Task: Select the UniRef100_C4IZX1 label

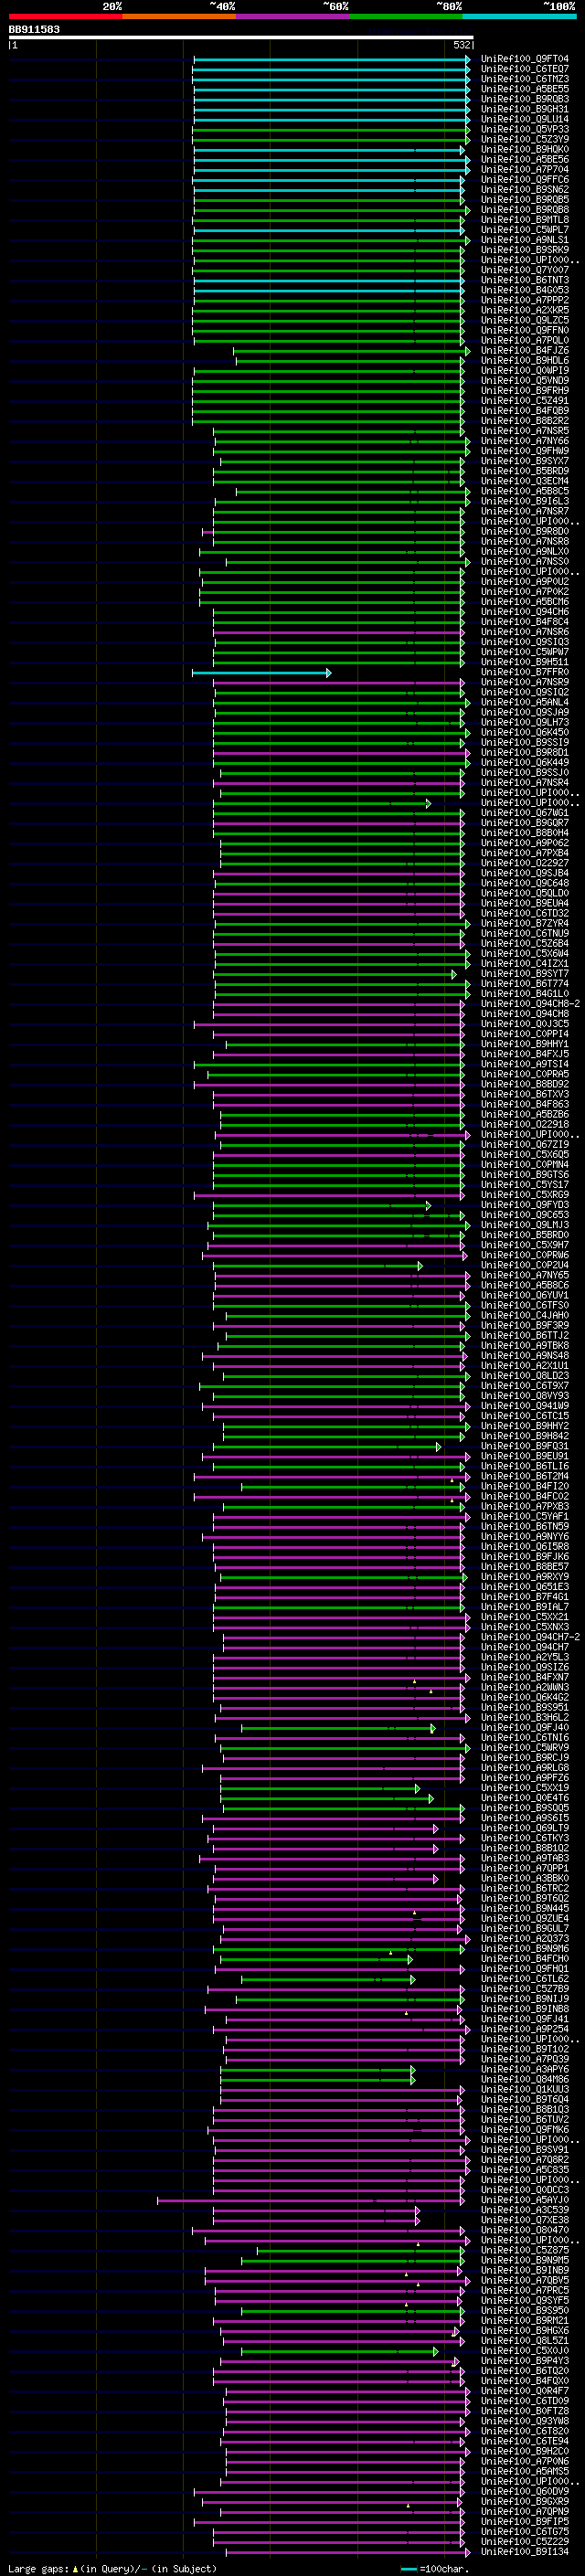Action: (x=524, y=964)
